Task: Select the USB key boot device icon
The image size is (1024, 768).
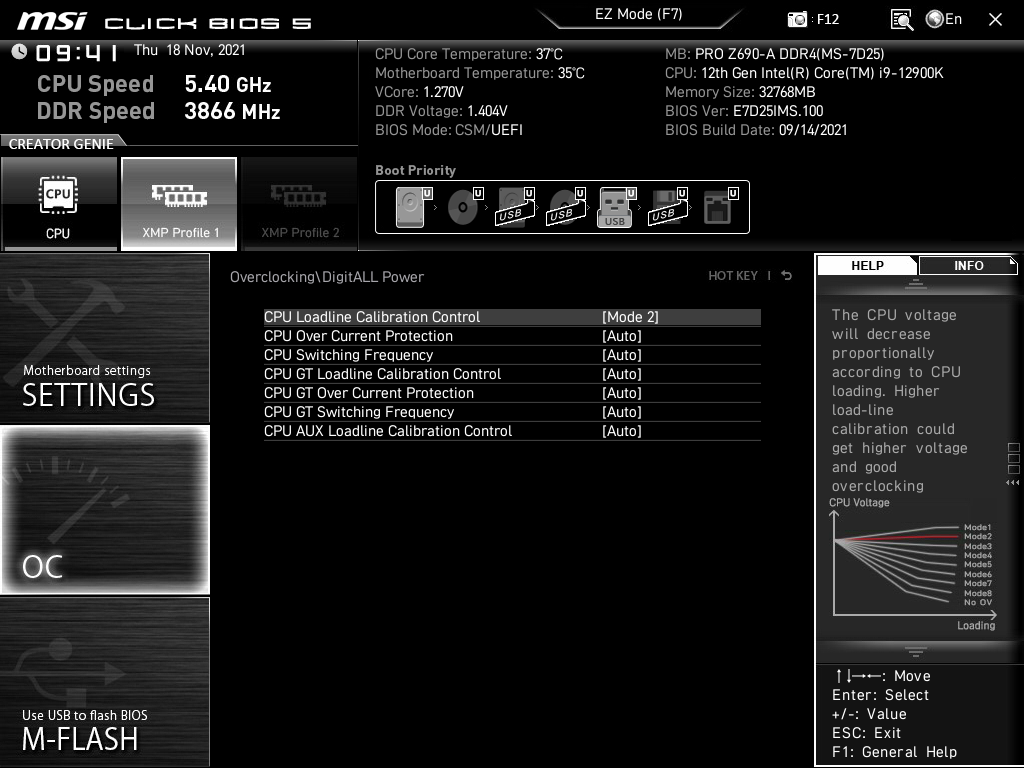Action: [x=616, y=207]
